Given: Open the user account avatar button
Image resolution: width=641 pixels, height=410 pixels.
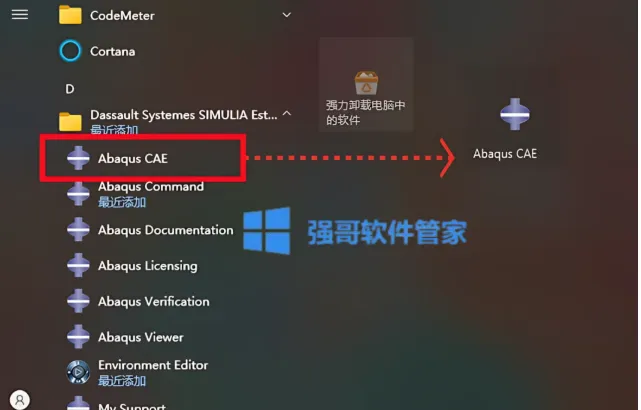Looking at the screenshot, I should tap(20, 399).
